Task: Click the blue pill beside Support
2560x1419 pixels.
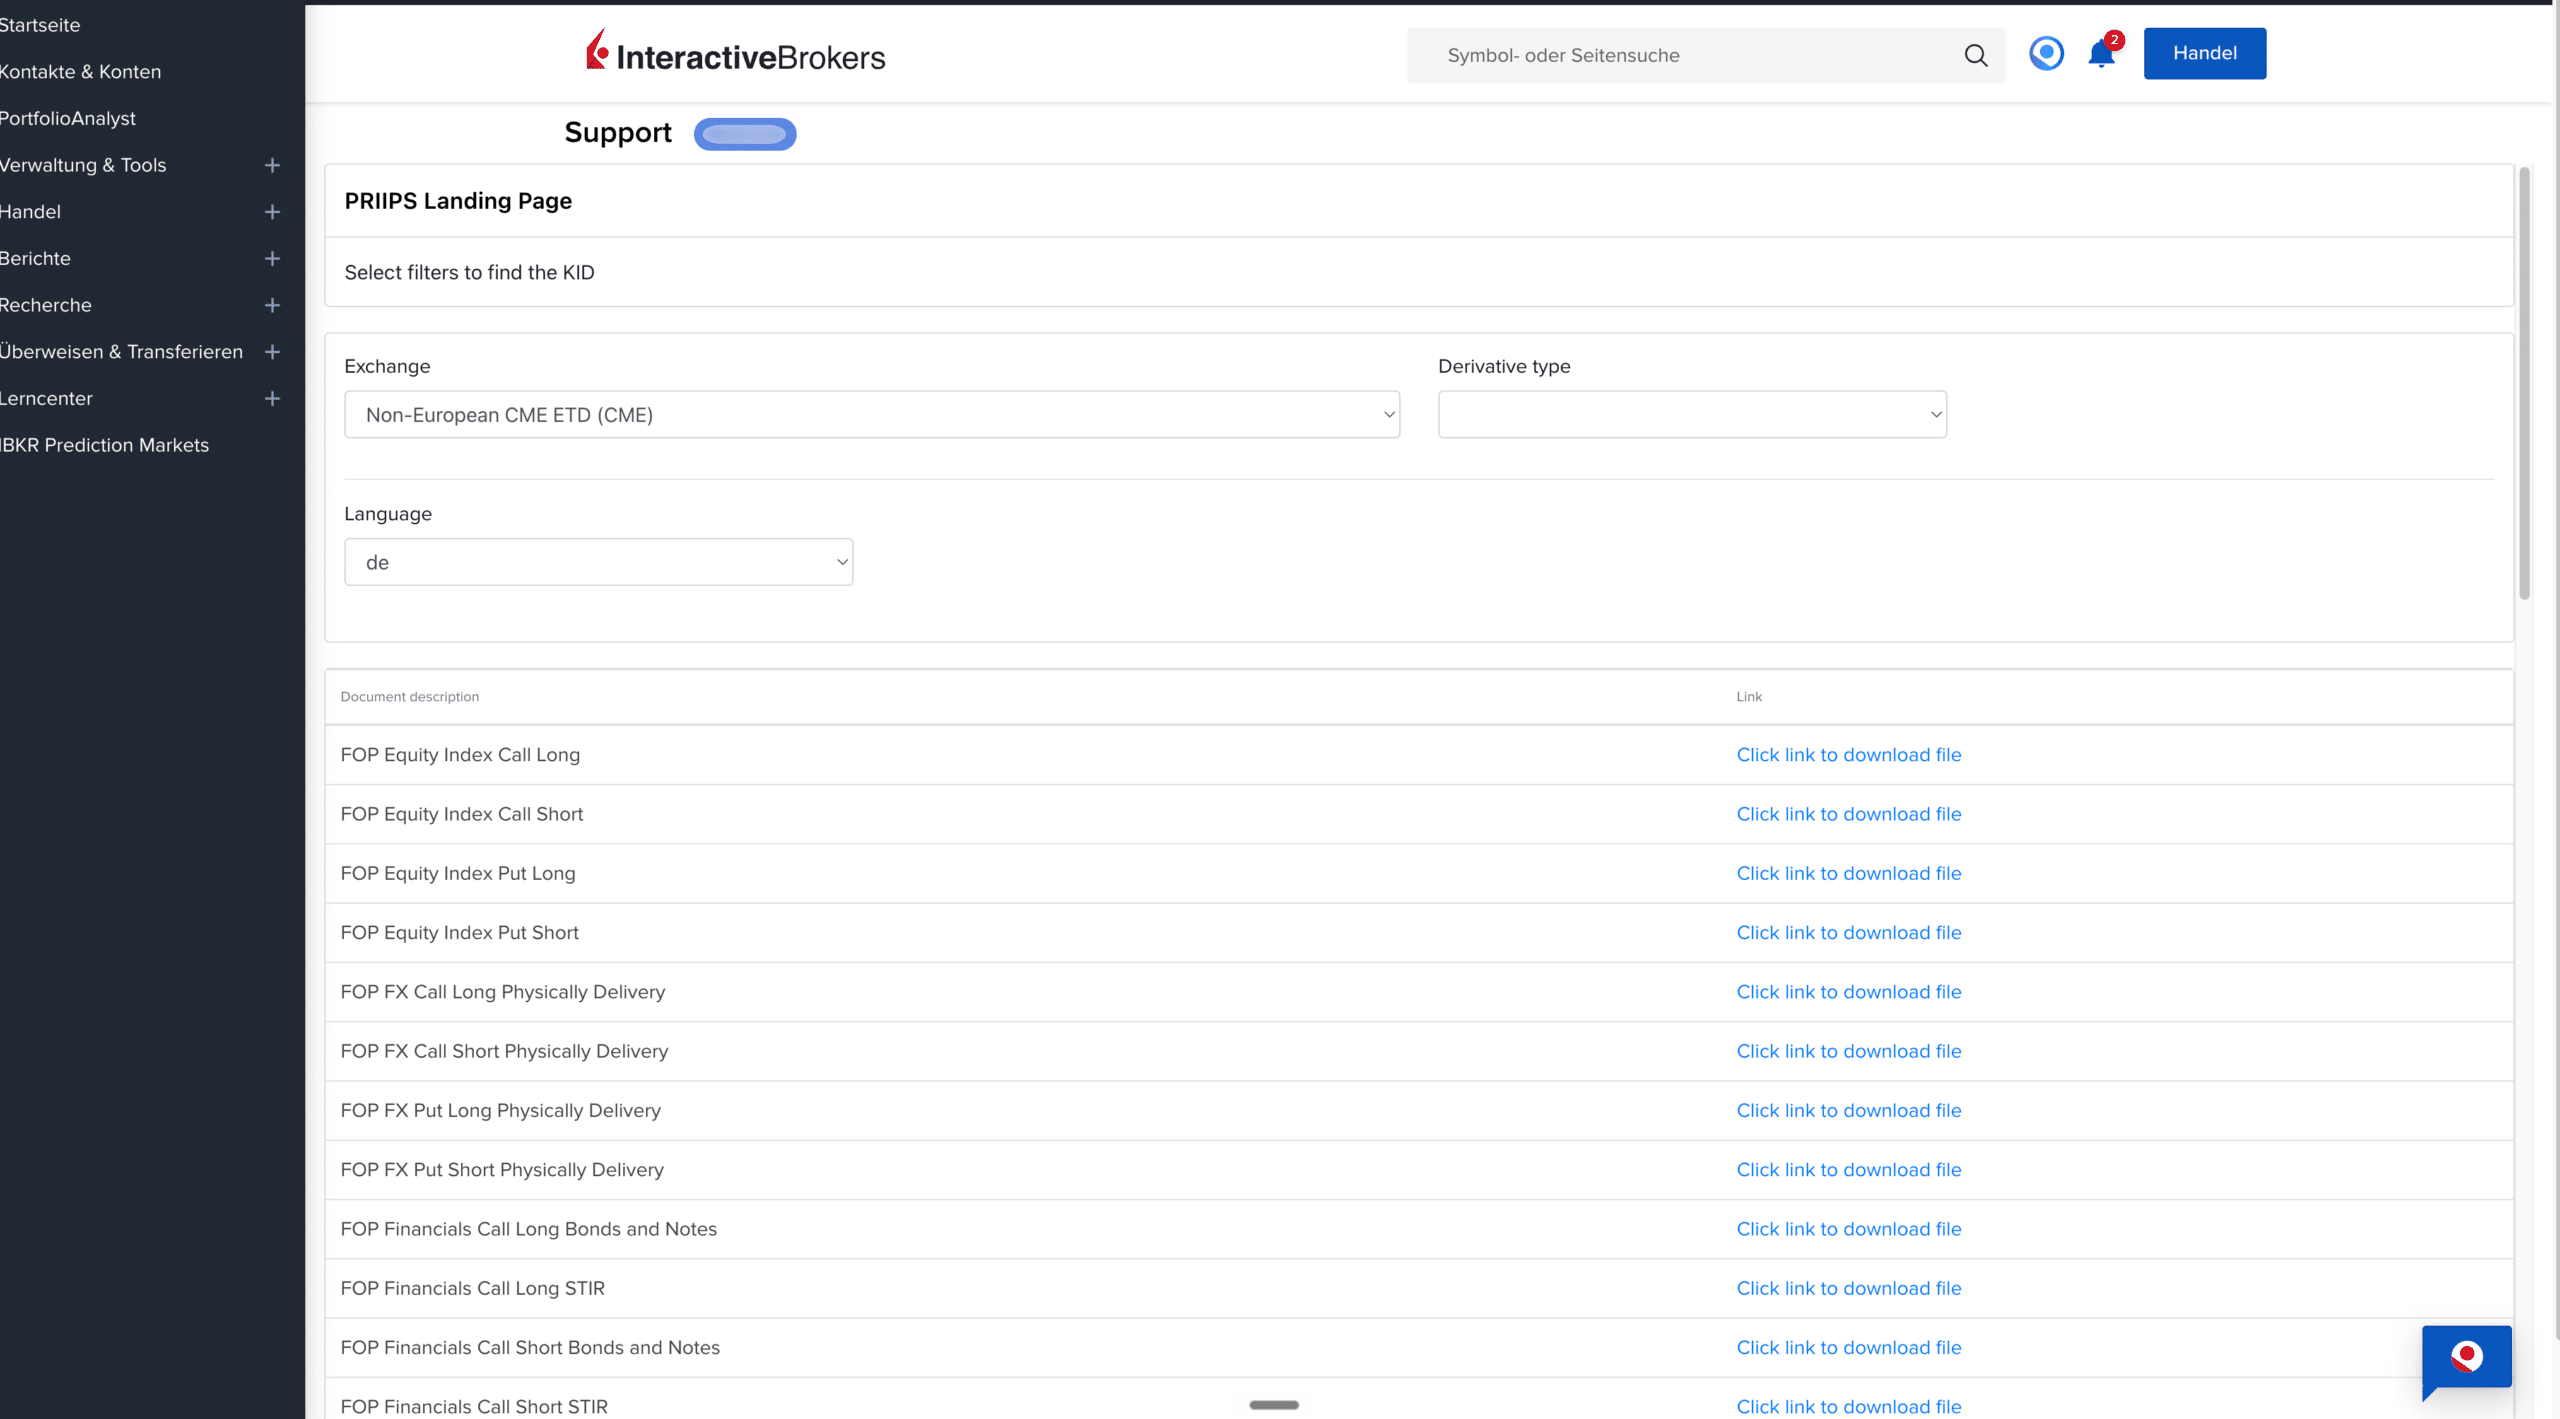Action: tap(745, 134)
